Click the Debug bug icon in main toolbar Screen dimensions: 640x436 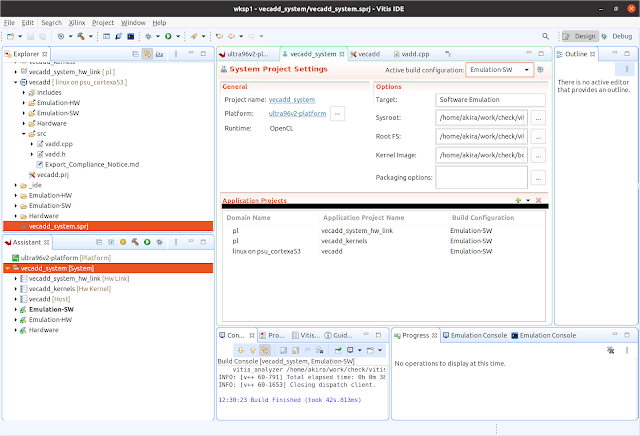click(149, 36)
